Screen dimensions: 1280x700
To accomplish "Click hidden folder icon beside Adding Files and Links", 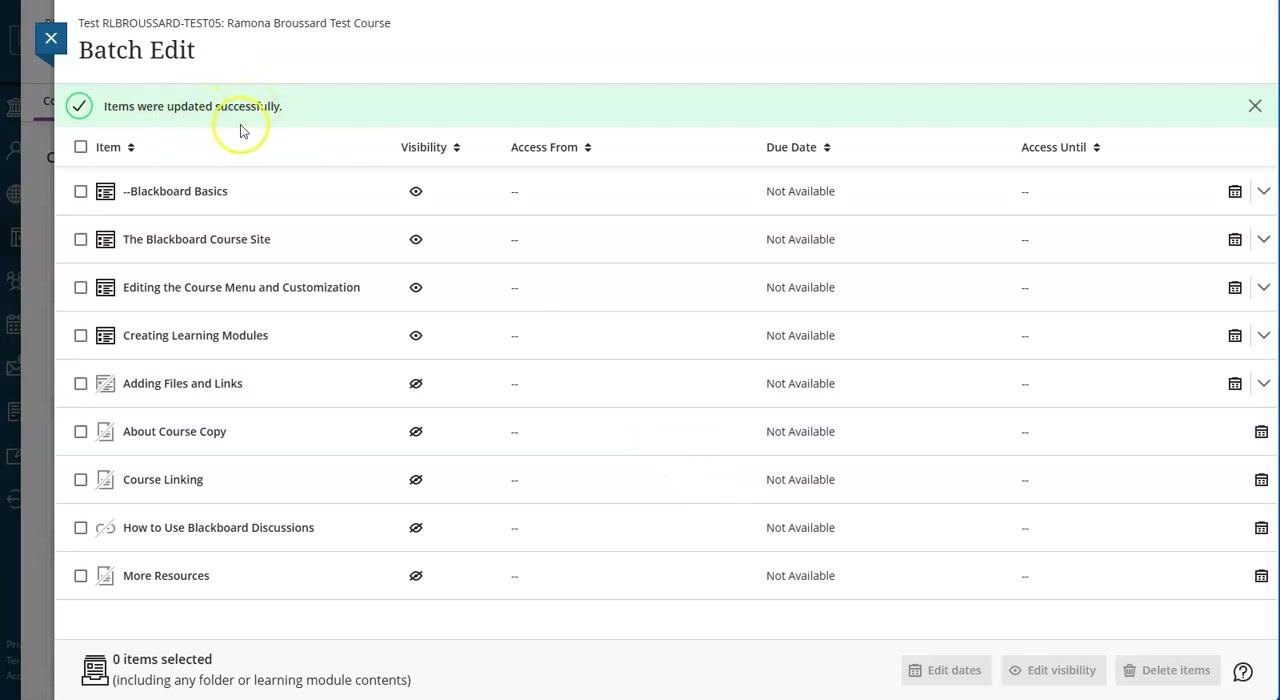I will tap(105, 383).
